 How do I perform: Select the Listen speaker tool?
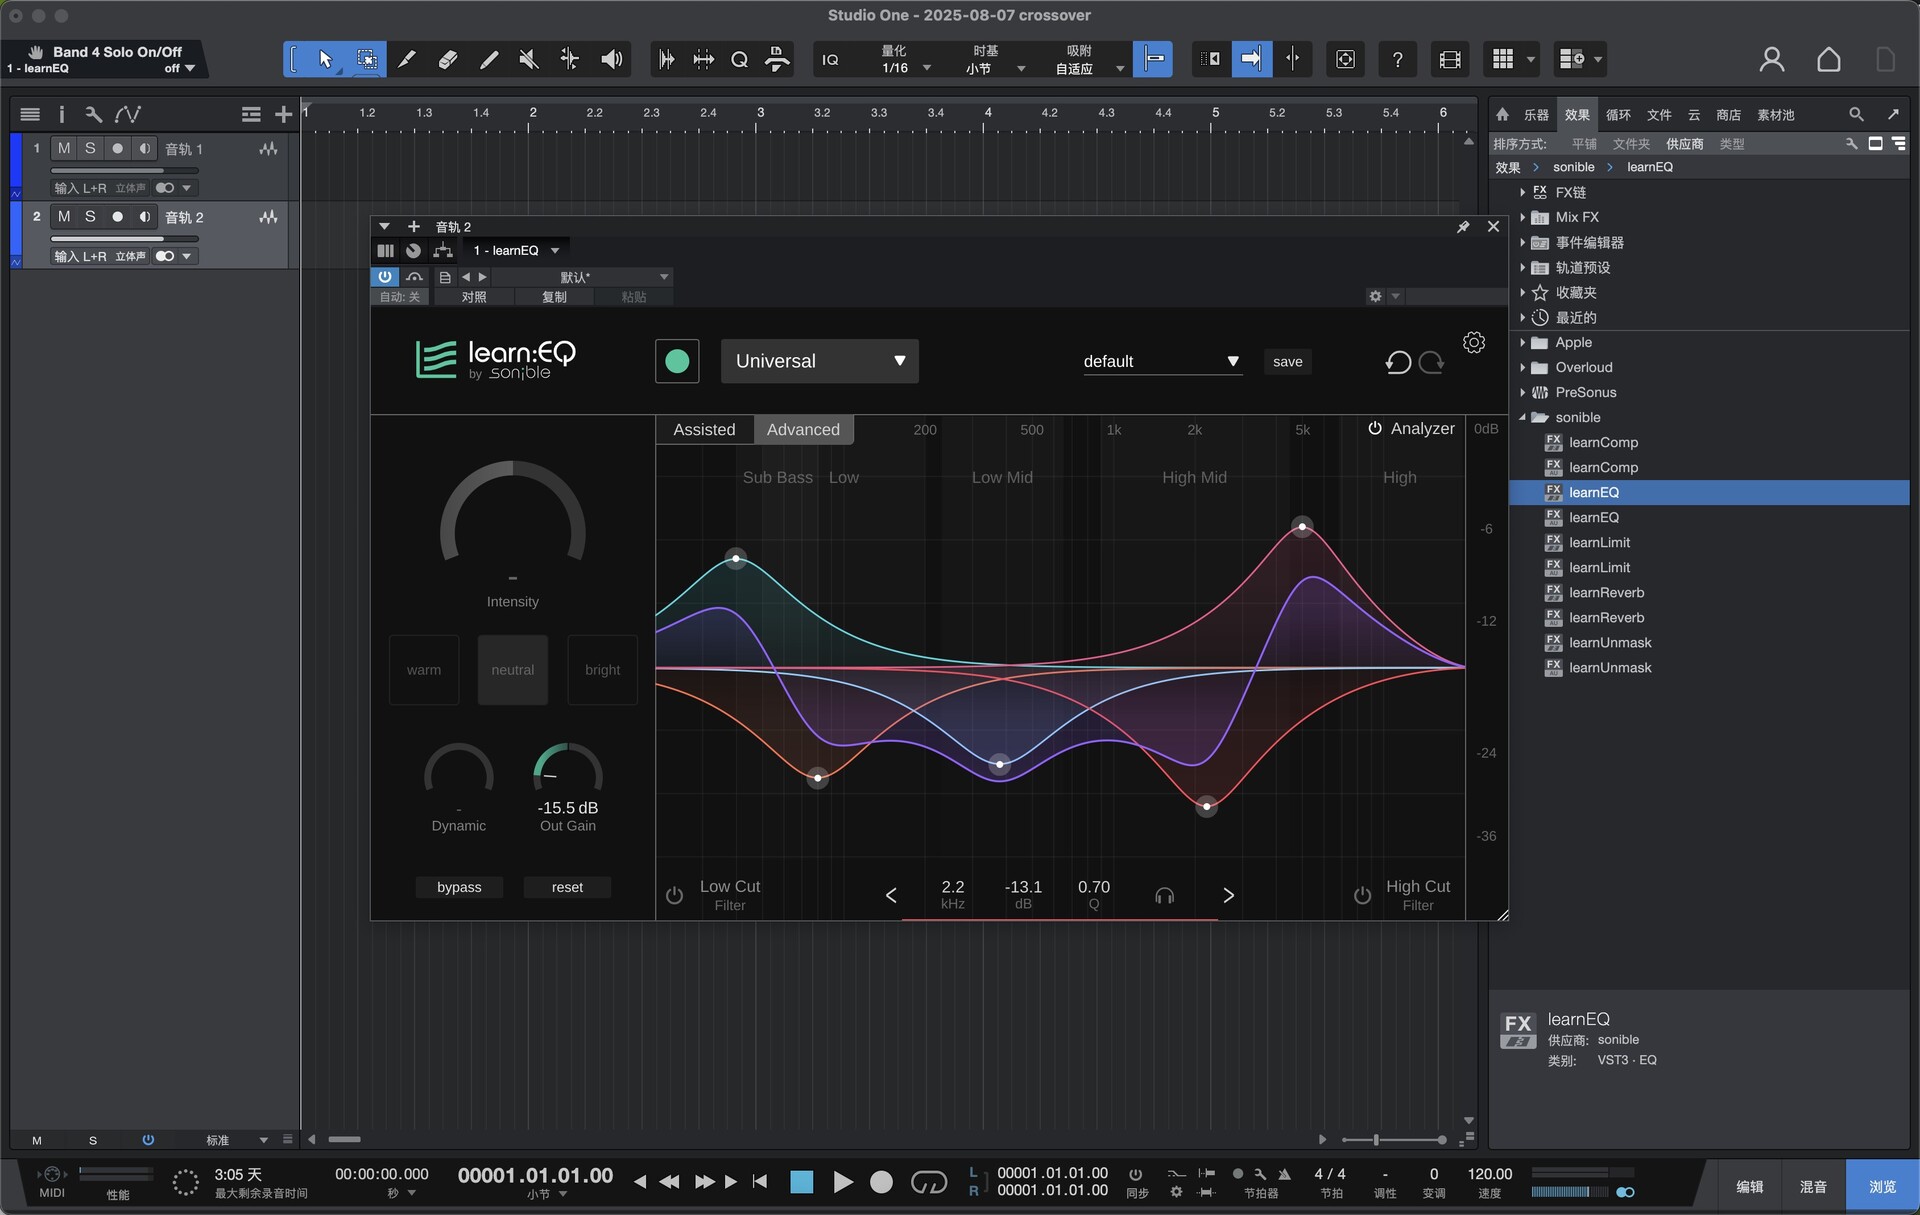click(611, 60)
